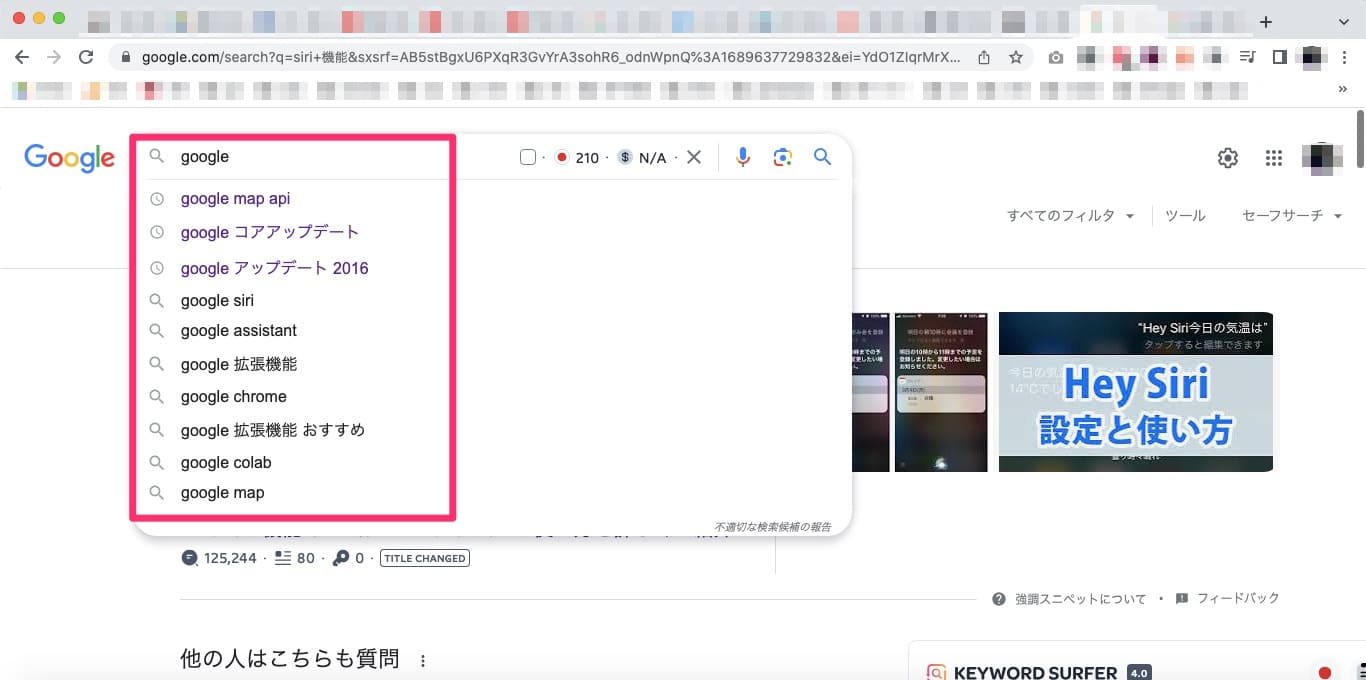Click 強調スニペットについて link
The image size is (1366, 680).
click(1080, 599)
